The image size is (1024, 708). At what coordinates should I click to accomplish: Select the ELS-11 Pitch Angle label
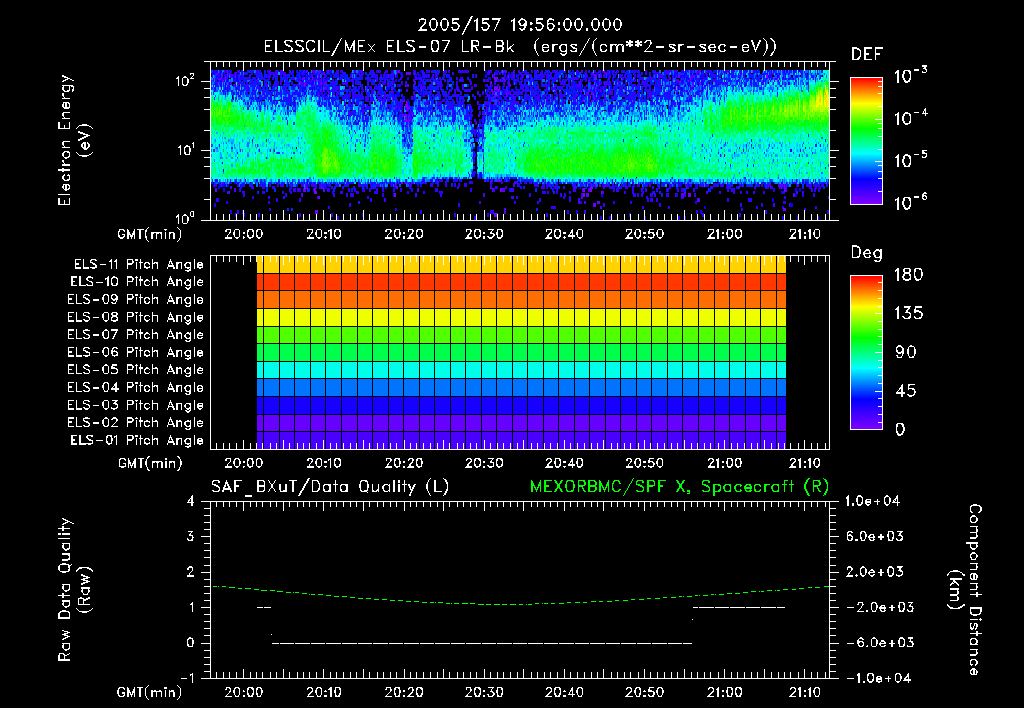point(138,265)
